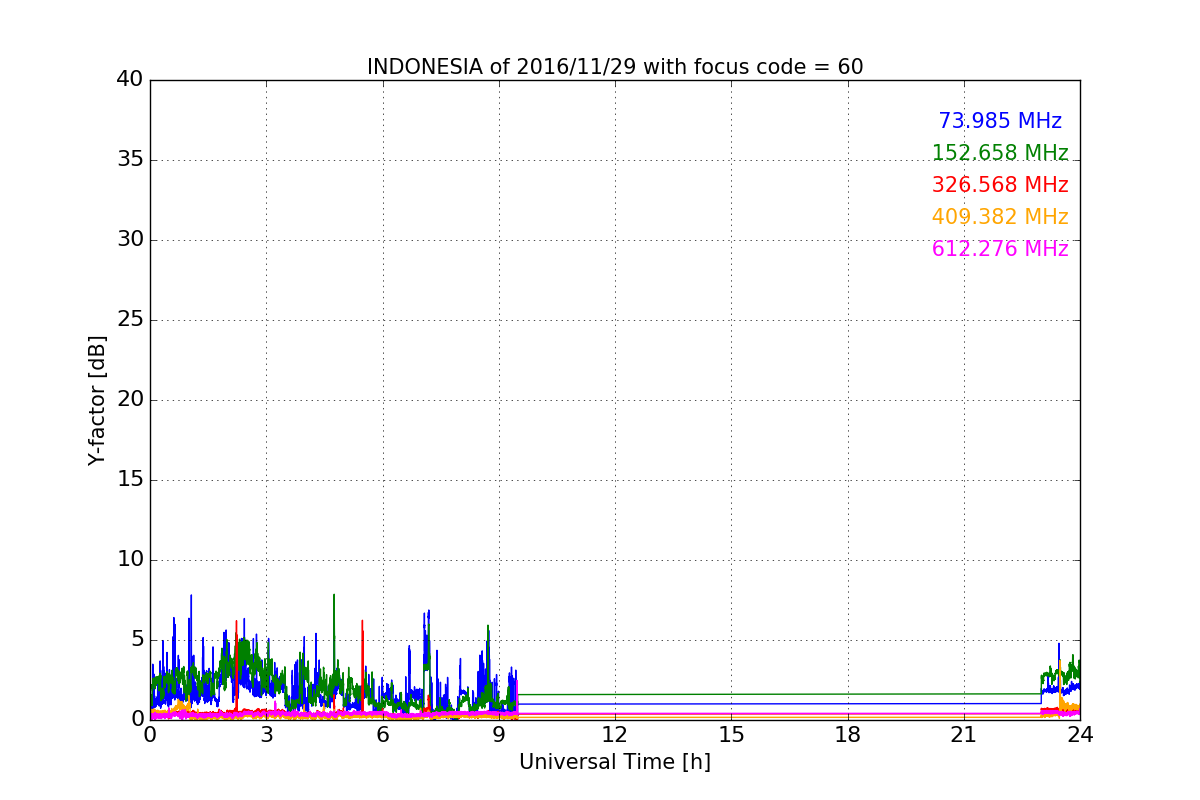Viewport: 1200px width, 800px height.
Task: Click the x-axis tick label 24
Action: [x=1080, y=735]
